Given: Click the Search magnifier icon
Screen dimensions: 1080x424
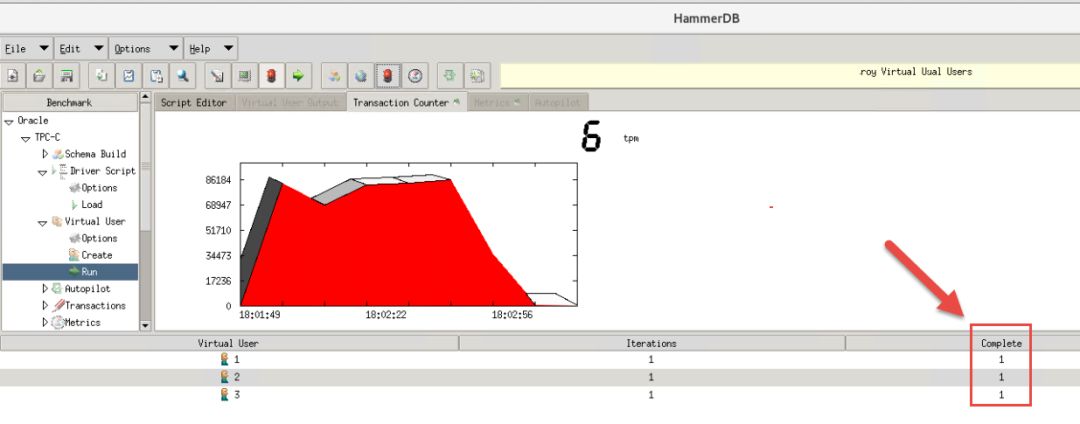Looking at the screenshot, I should click(x=183, y=76).
